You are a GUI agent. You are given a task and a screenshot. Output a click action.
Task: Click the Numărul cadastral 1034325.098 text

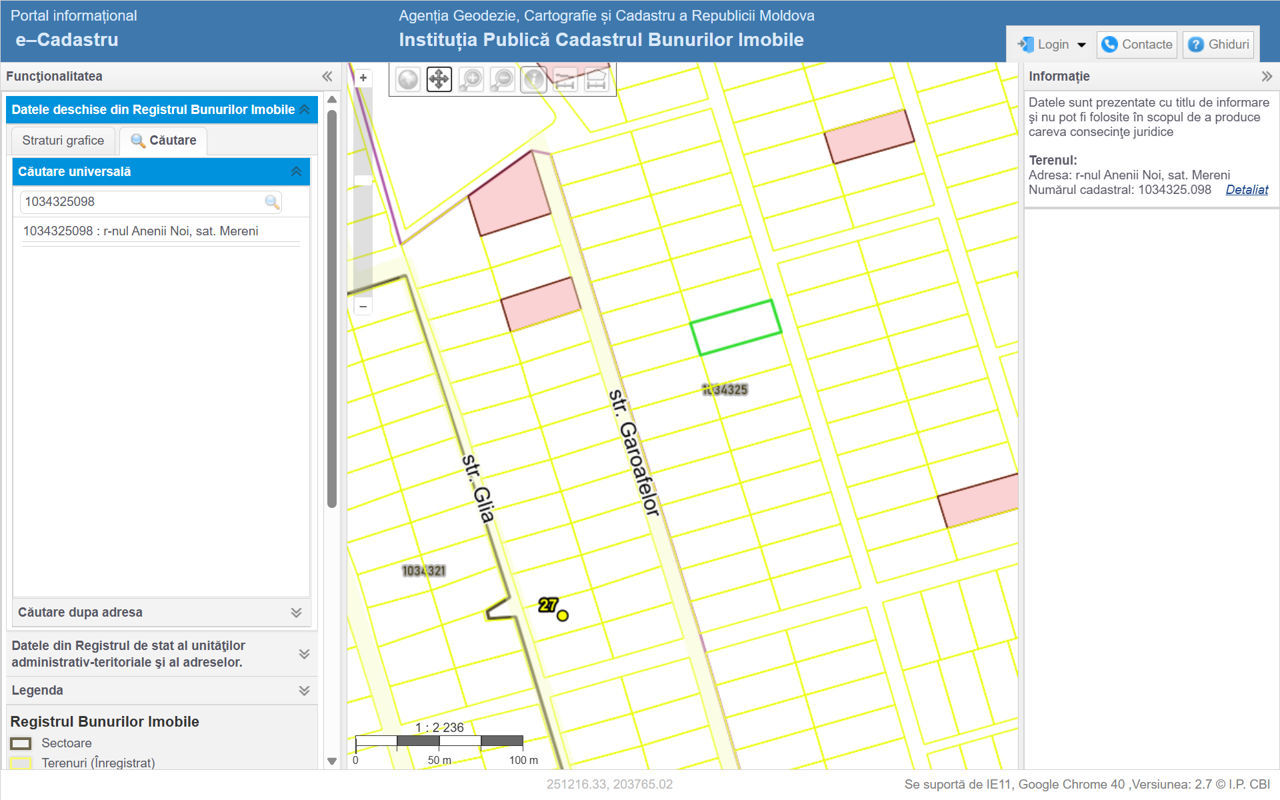pos(1120,190)
